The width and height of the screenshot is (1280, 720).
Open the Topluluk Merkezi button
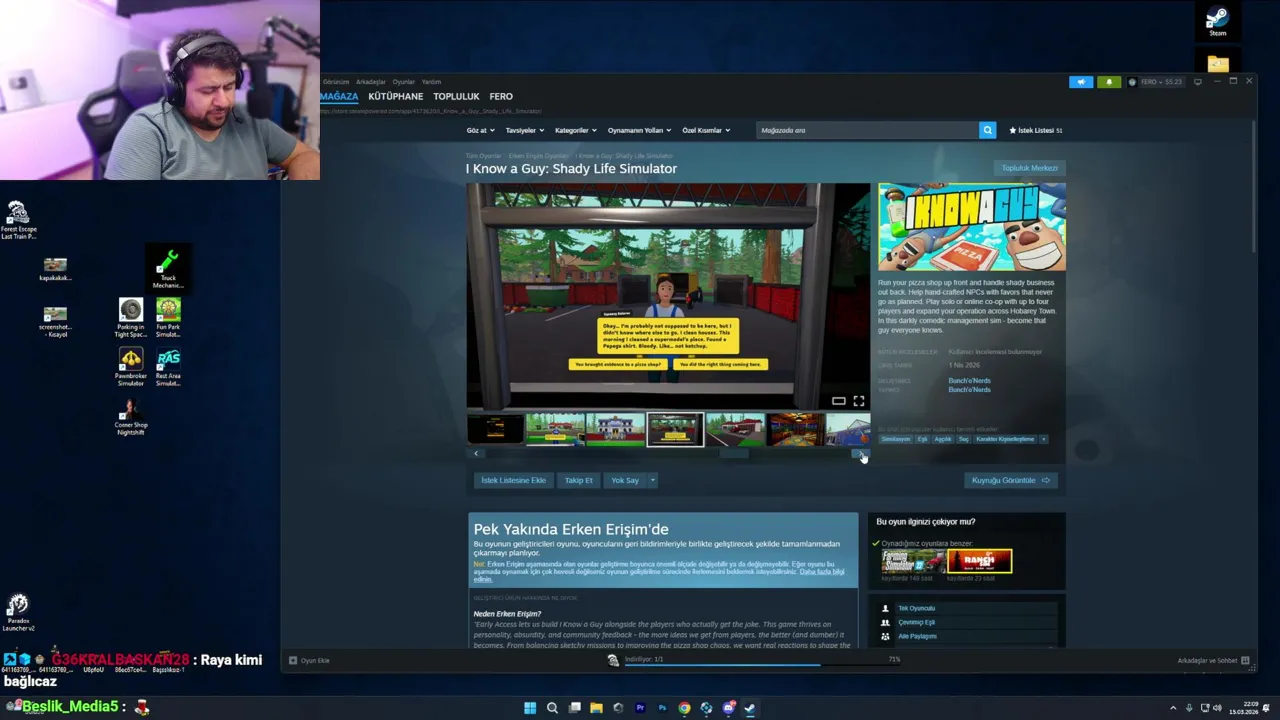pyautogui.click(x=1029, y=168)
